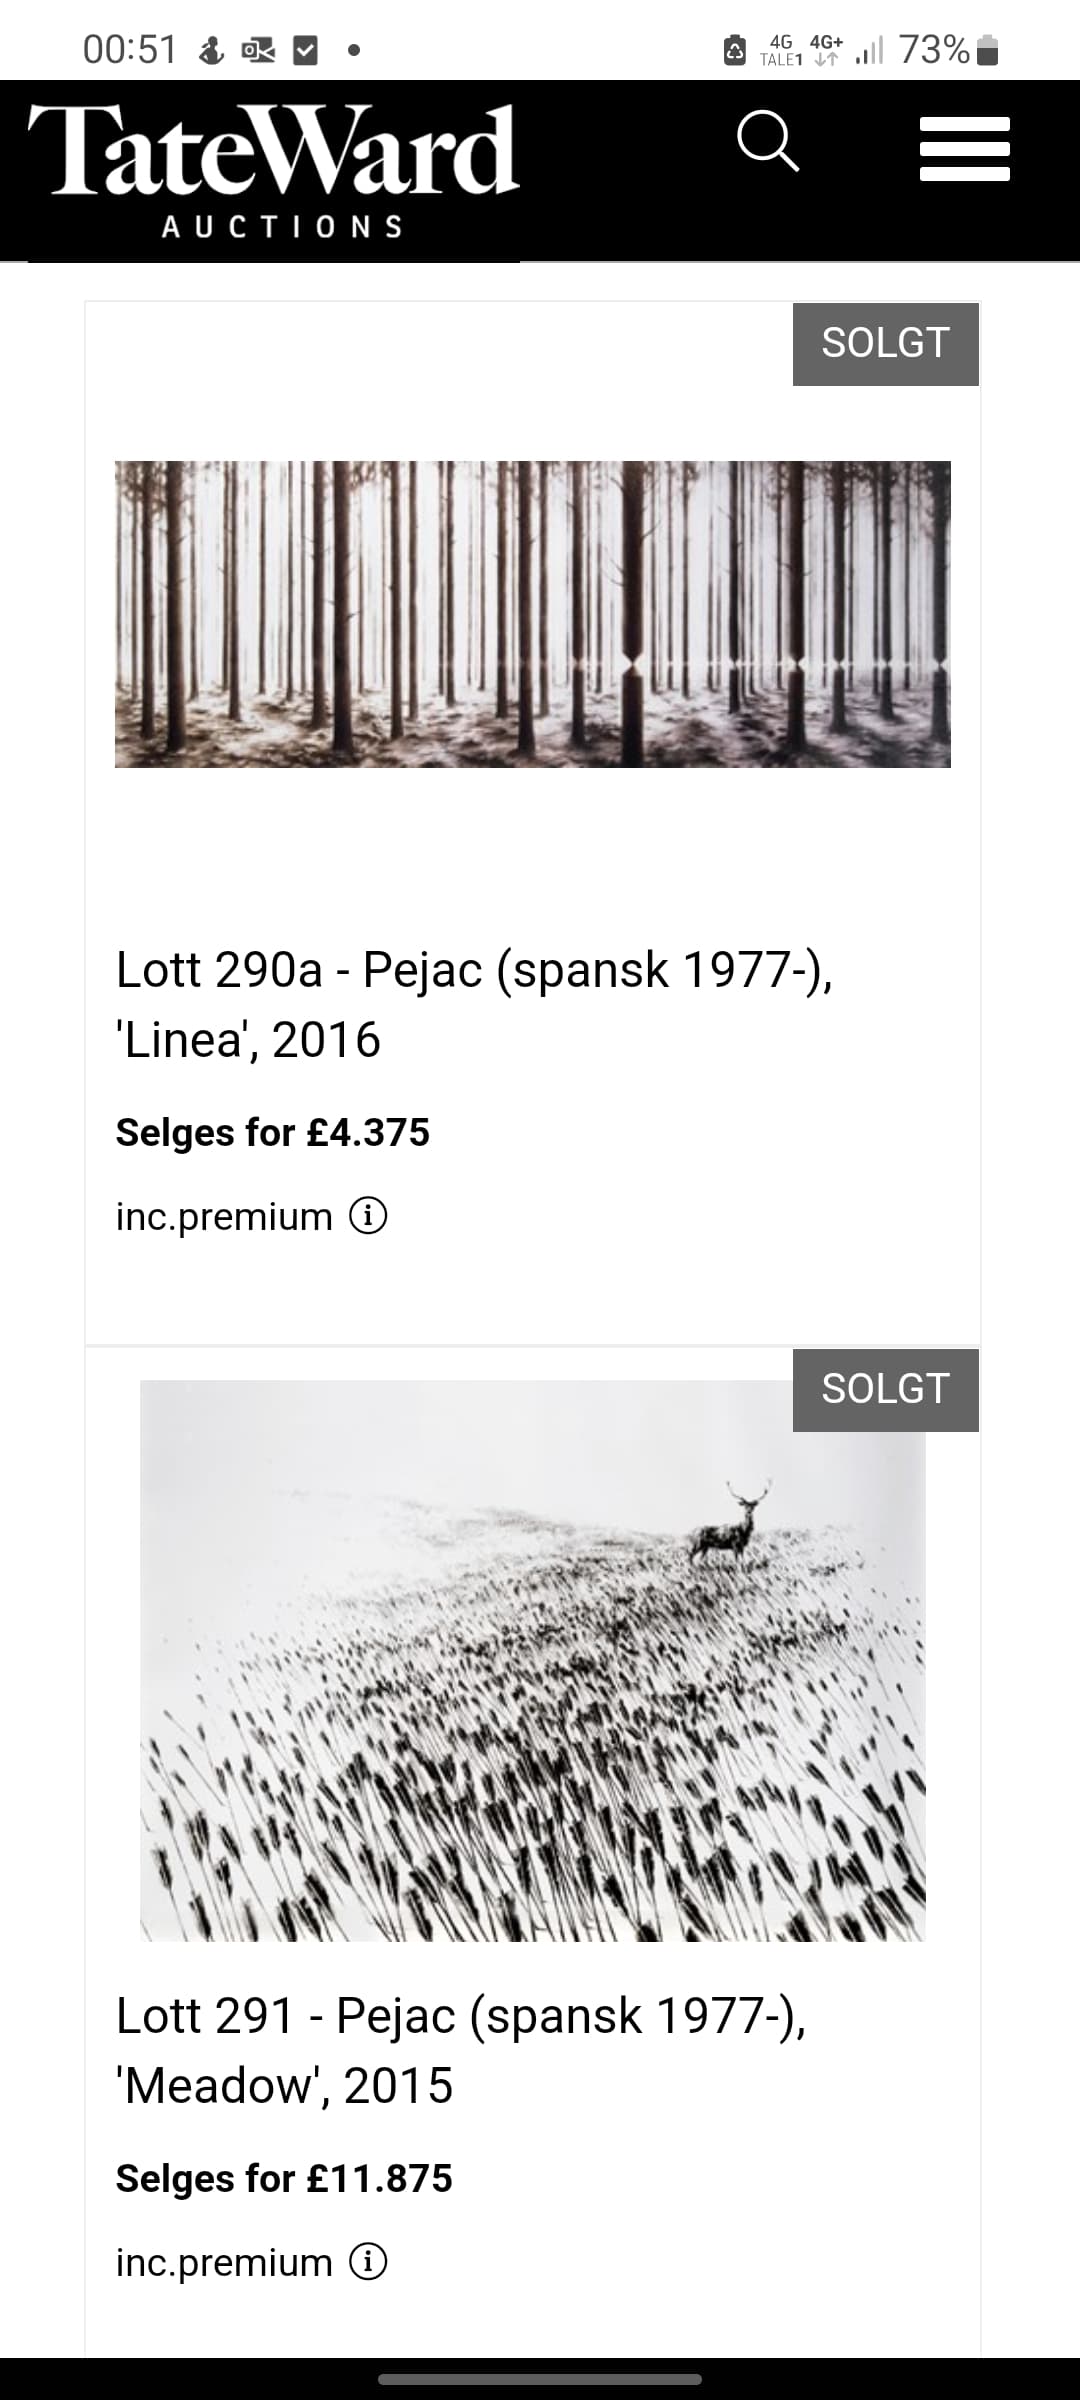
Task: Tap info icon beside Lot 291 premium
Action: (368, 2262)
